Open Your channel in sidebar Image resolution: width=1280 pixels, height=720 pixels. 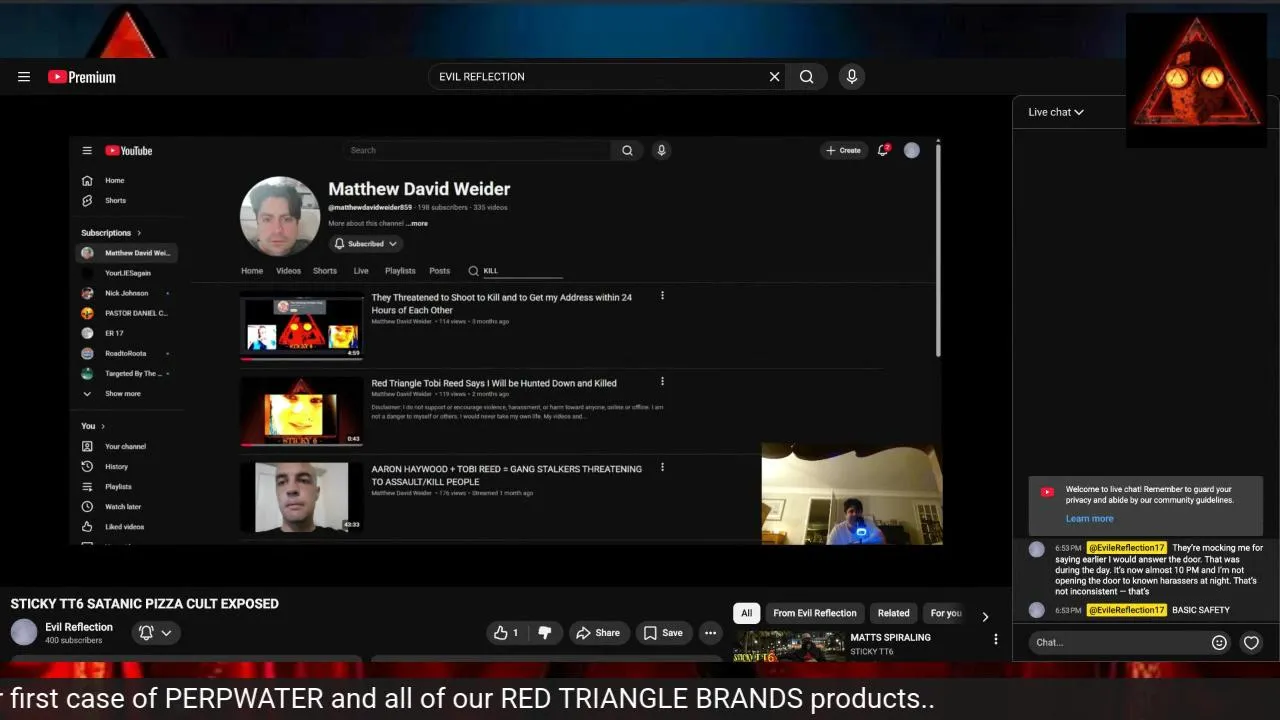126,447
